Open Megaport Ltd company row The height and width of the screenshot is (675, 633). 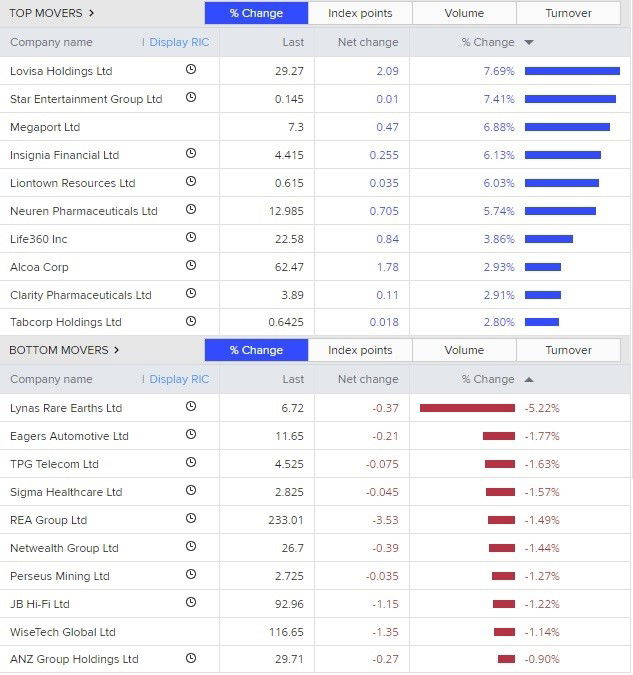pyautogui.click(x=315, y=127)
